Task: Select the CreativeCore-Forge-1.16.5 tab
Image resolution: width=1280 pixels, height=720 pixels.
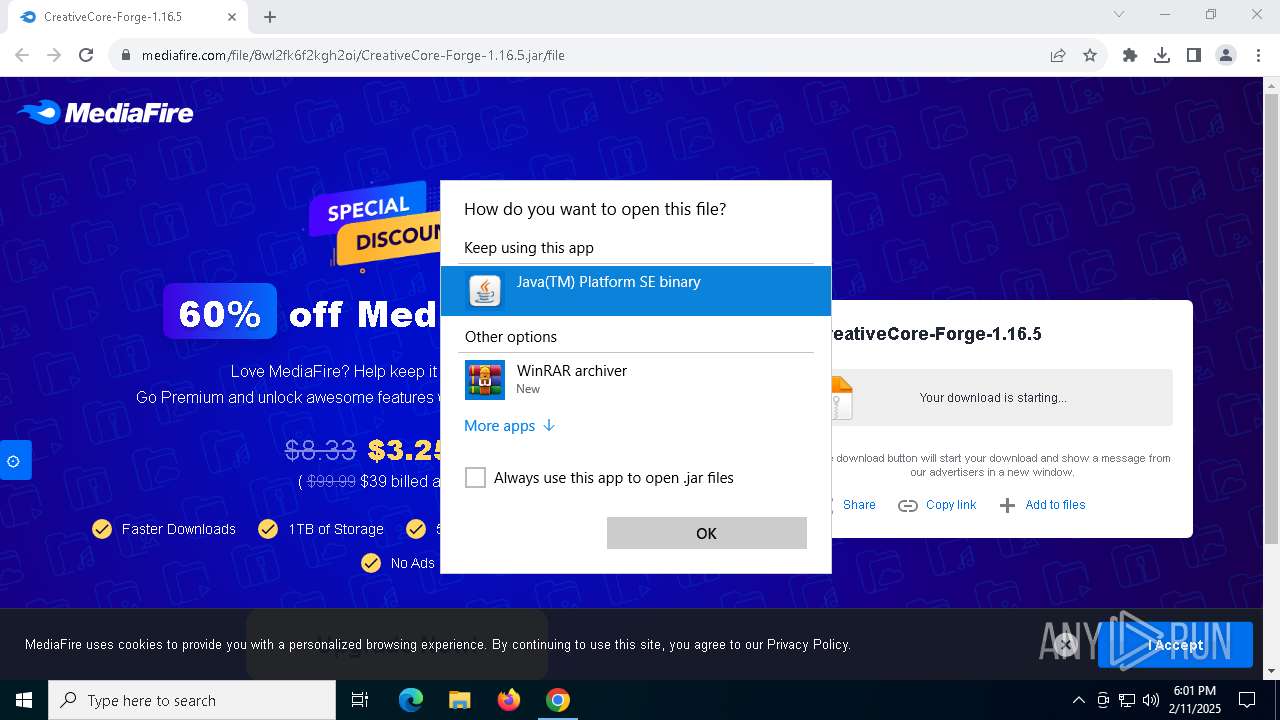Action: 126,17
